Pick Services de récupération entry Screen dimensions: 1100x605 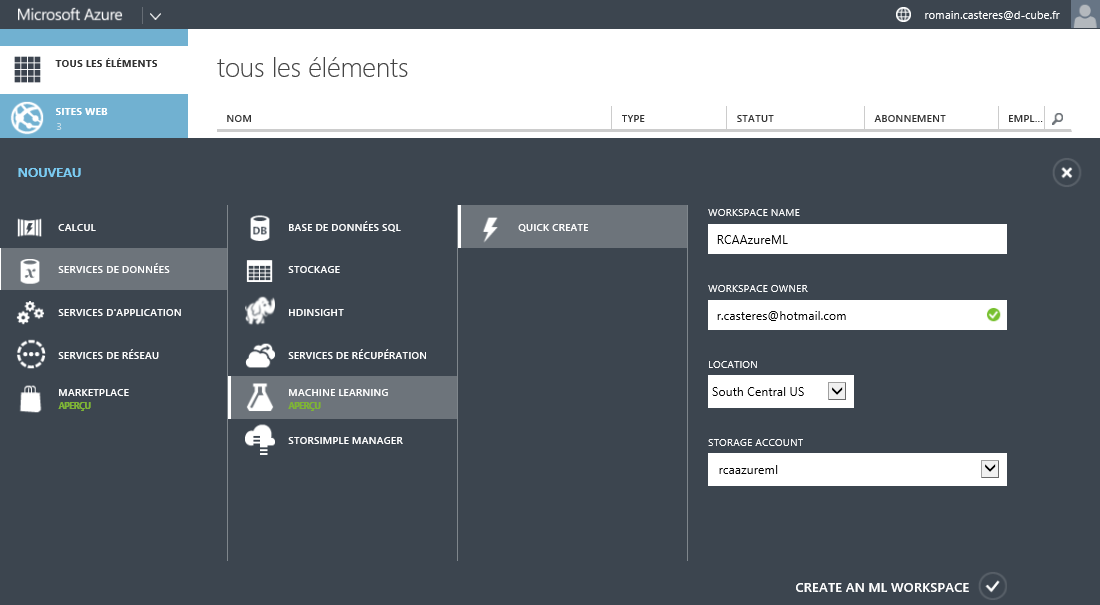point(343,355)
